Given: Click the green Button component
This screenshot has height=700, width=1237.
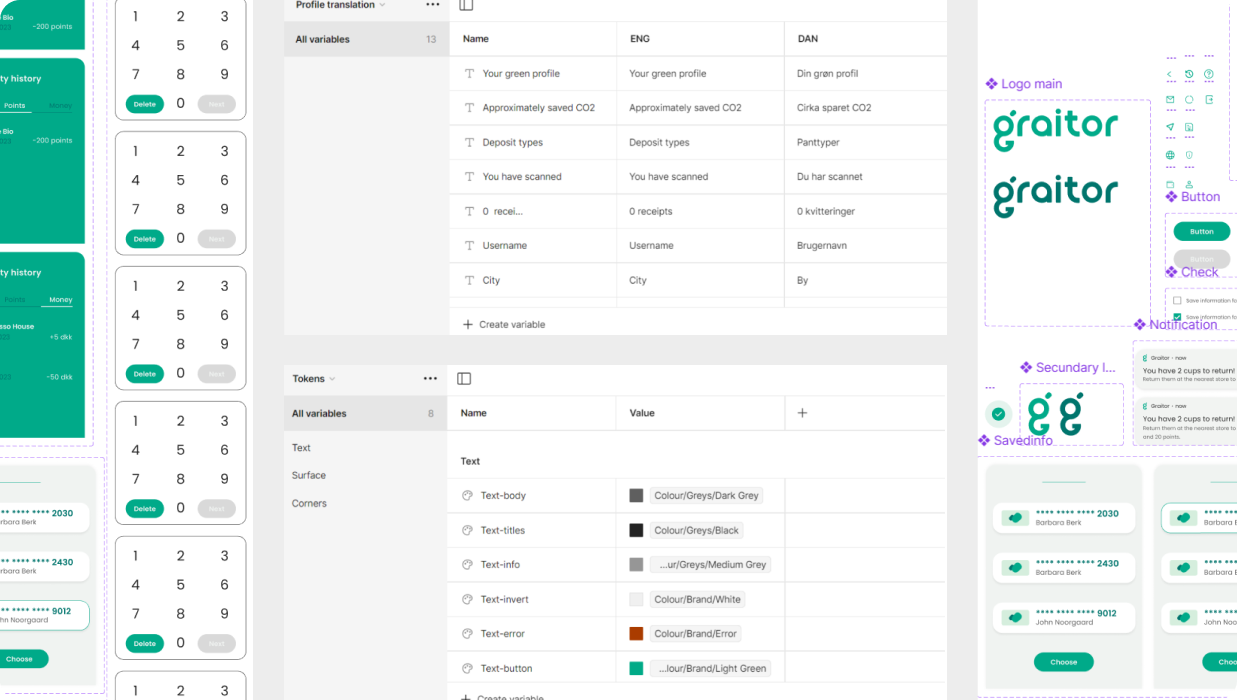Looking at the screenshot, I should tap(1202, 231).
